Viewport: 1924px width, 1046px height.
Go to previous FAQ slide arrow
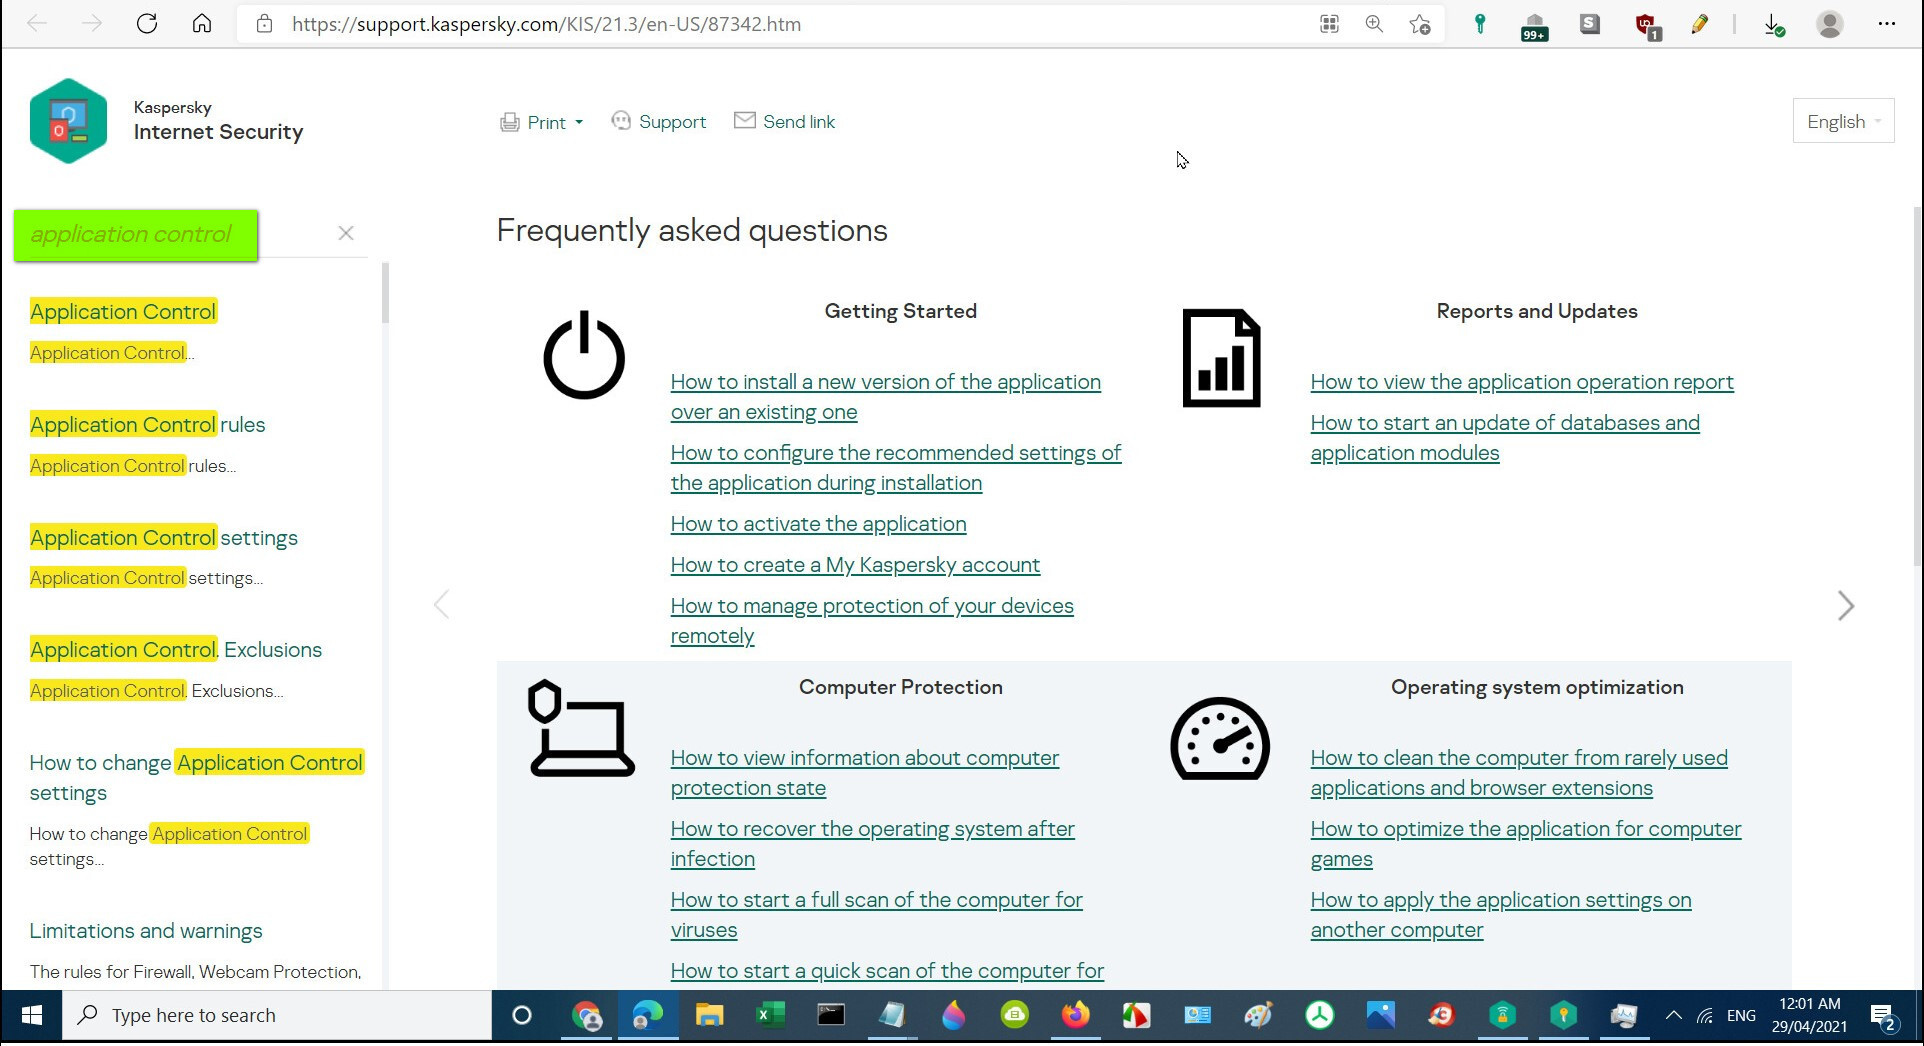tap(441, 605)
